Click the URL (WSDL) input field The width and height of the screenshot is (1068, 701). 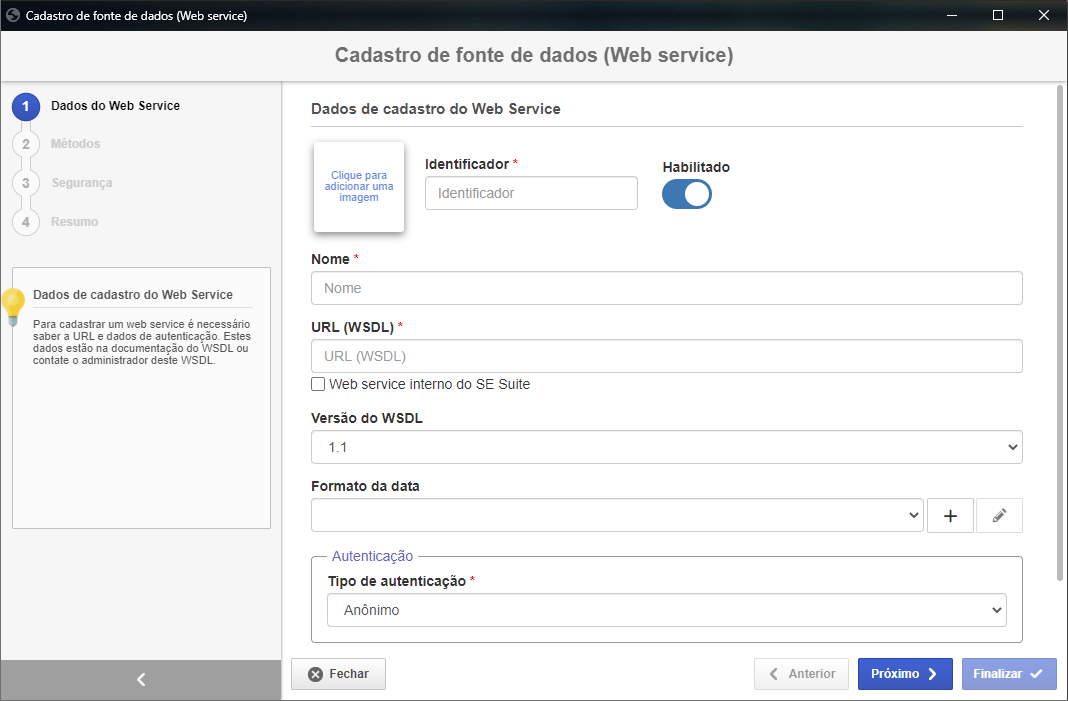click(x=667, y=356)
